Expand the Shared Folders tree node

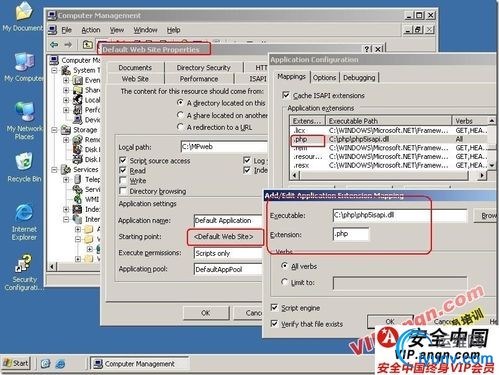coord(66,90)
